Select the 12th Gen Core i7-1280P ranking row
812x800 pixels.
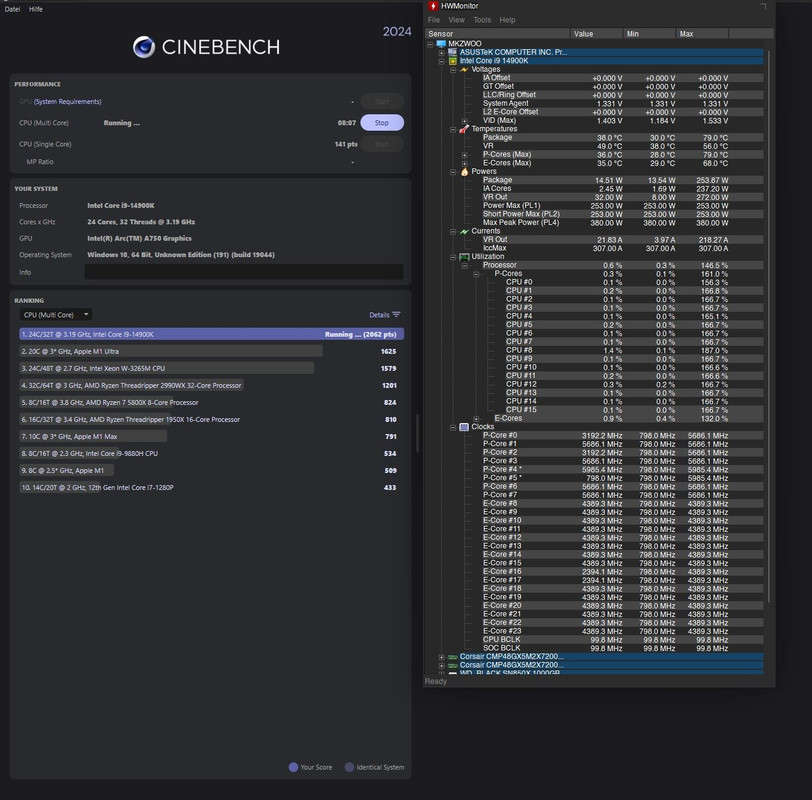211,487
